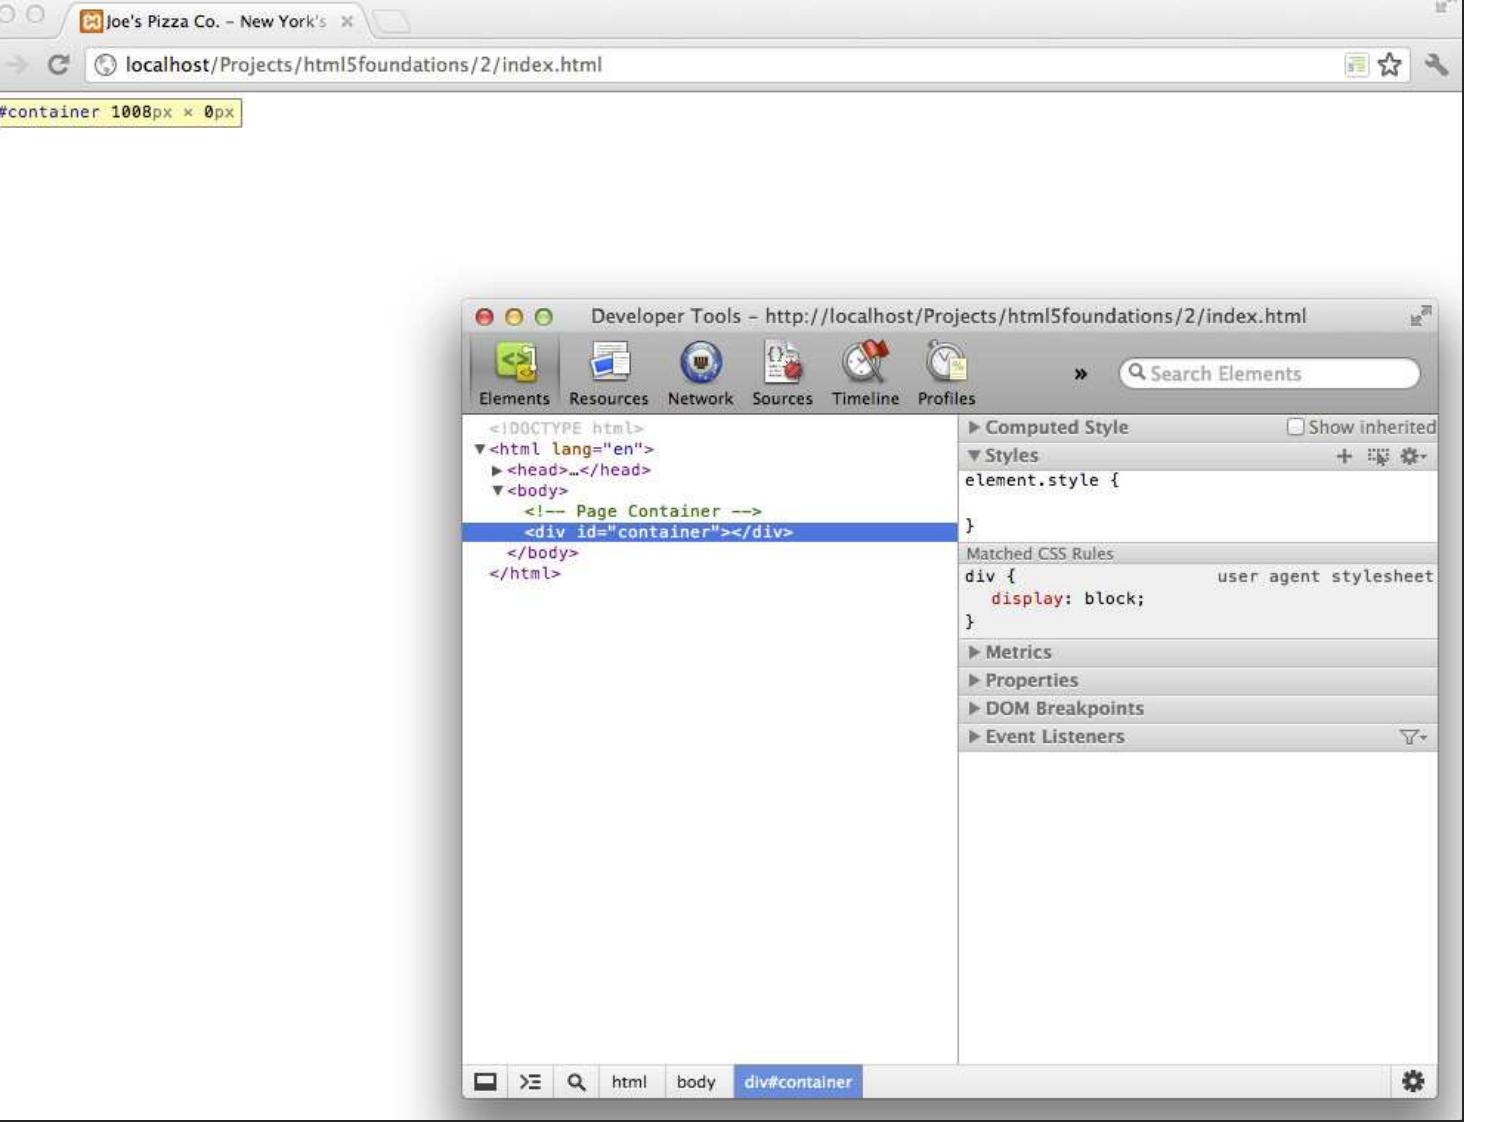Open the Elements panel icon
This screenshot has width=1496, height=1124.
[x=515, y=363]
